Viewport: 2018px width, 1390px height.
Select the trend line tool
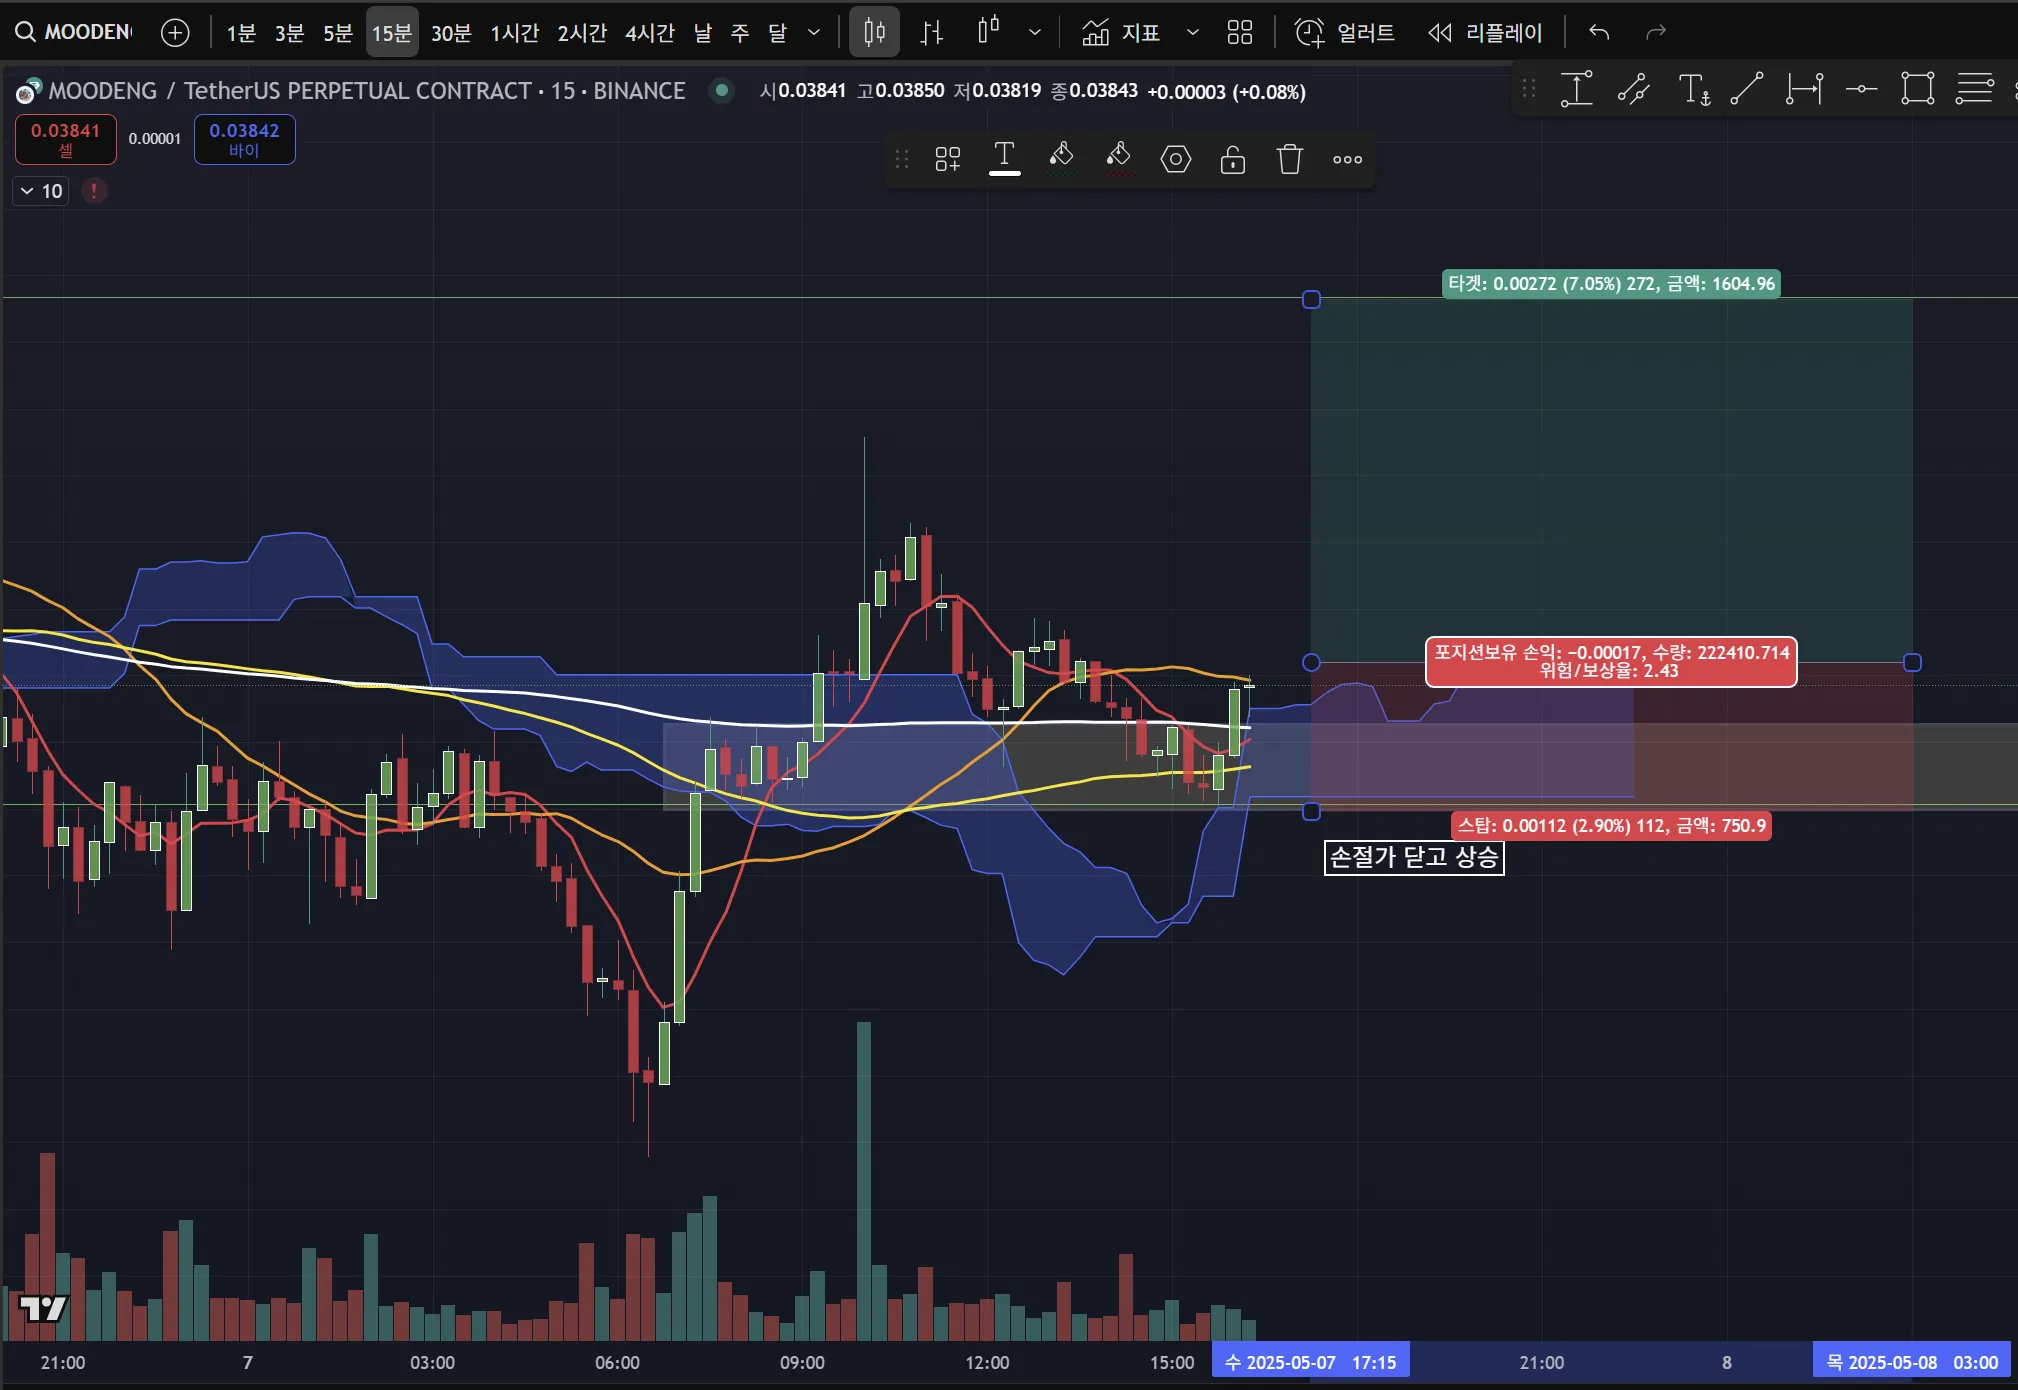(1747, 89)
